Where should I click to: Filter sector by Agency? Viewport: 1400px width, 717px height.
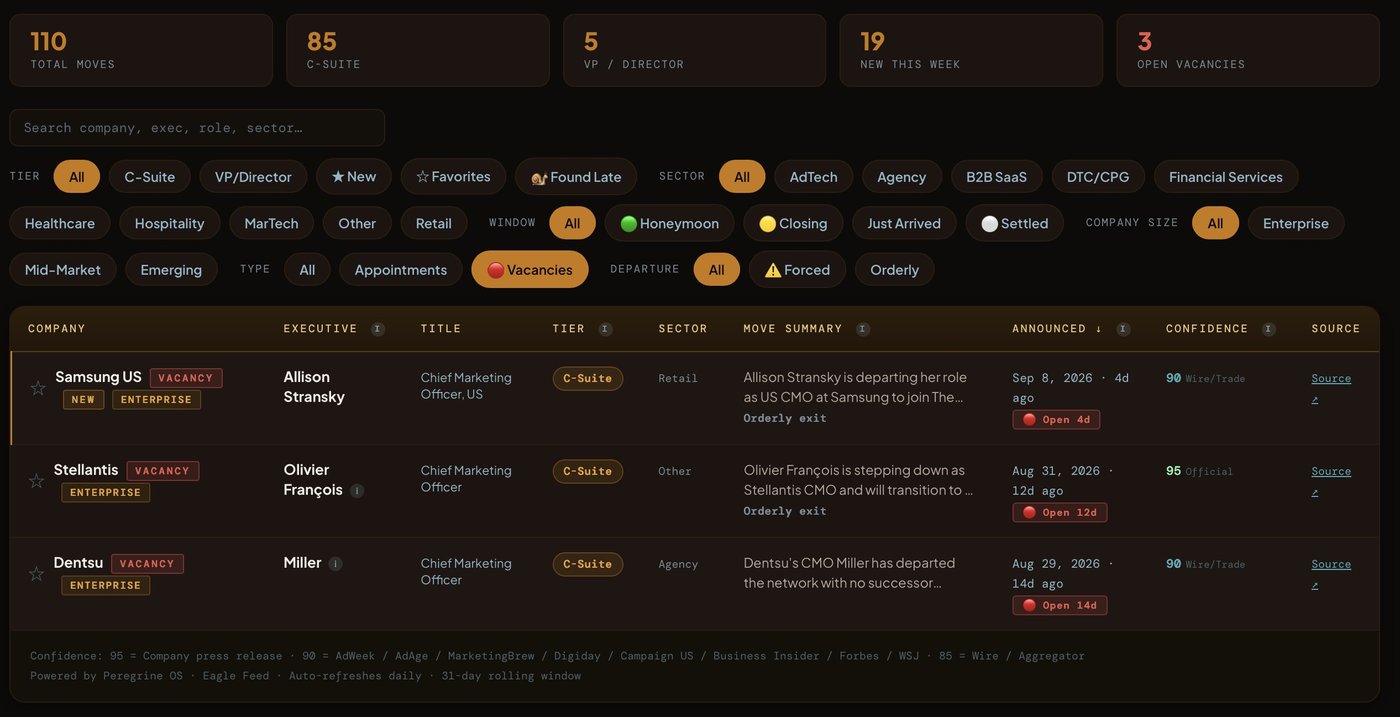click(x=902, y=177)
